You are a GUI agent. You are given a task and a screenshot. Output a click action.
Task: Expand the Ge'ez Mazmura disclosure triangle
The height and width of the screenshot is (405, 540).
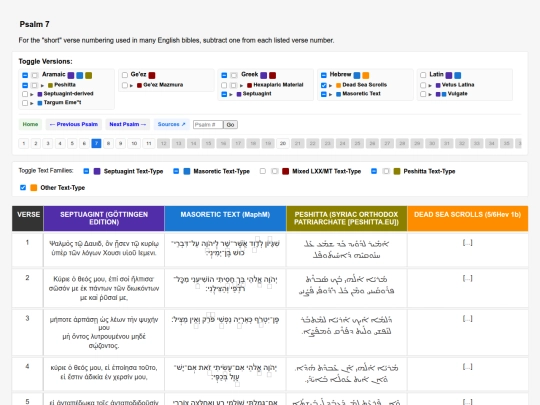(132, 85)
